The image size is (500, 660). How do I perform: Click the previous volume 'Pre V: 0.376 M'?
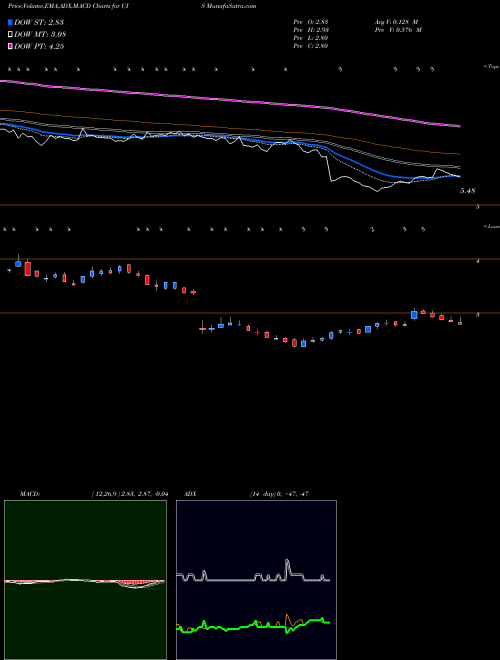pos(398,30)
